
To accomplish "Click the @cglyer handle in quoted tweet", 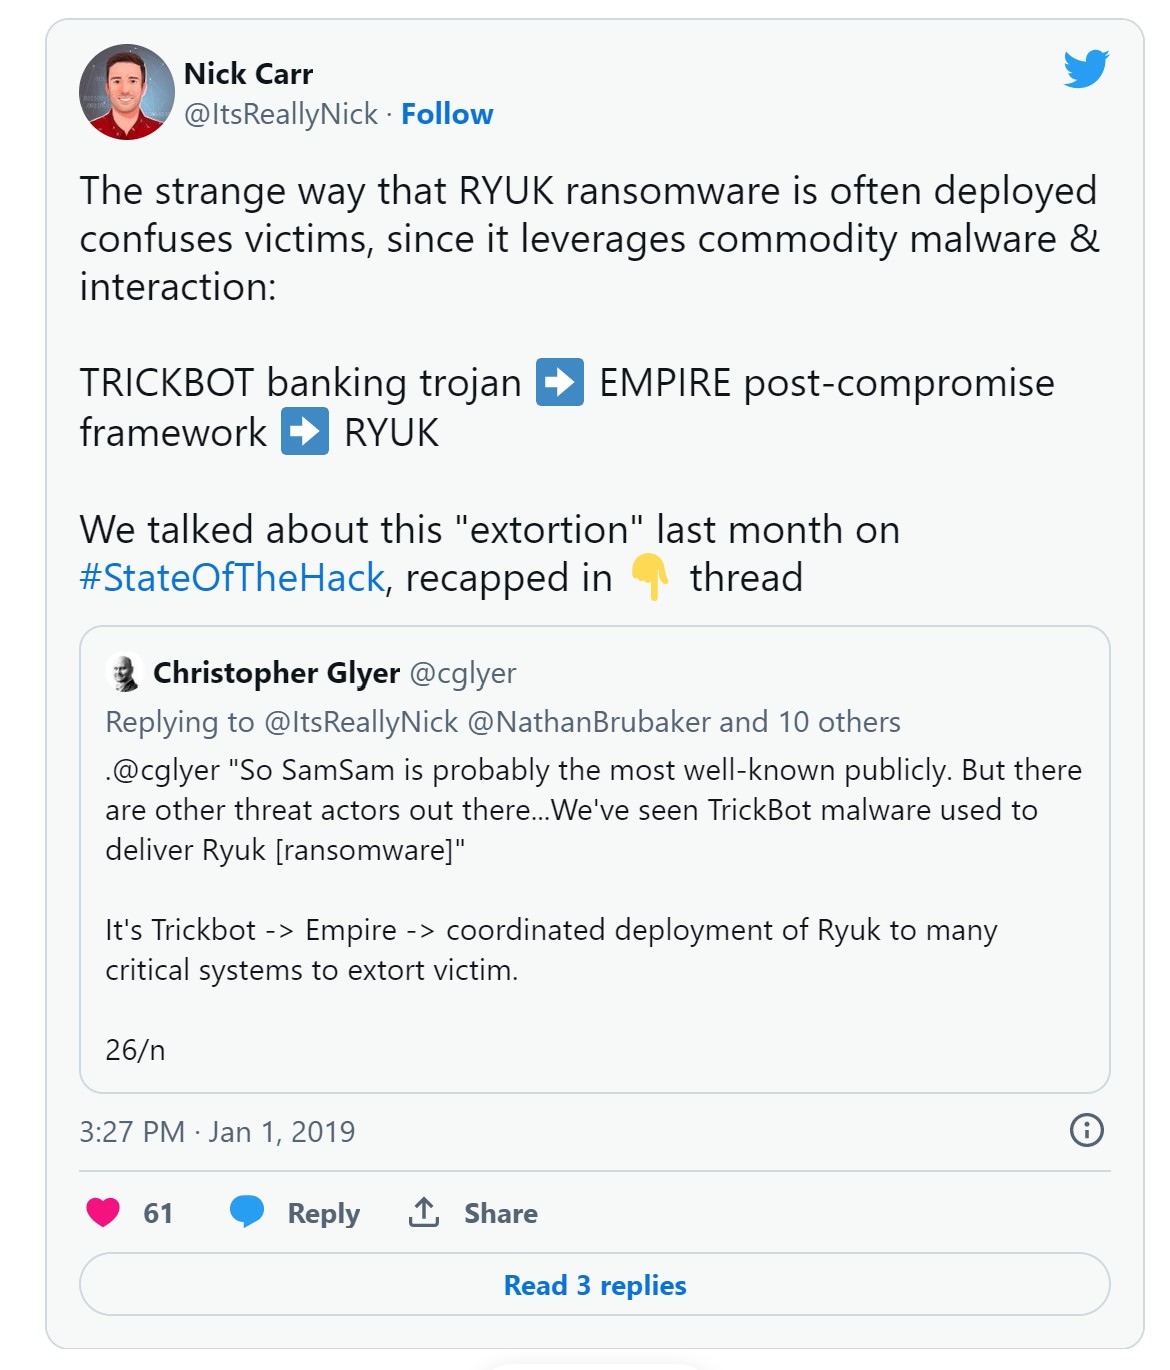I will 463,673.
